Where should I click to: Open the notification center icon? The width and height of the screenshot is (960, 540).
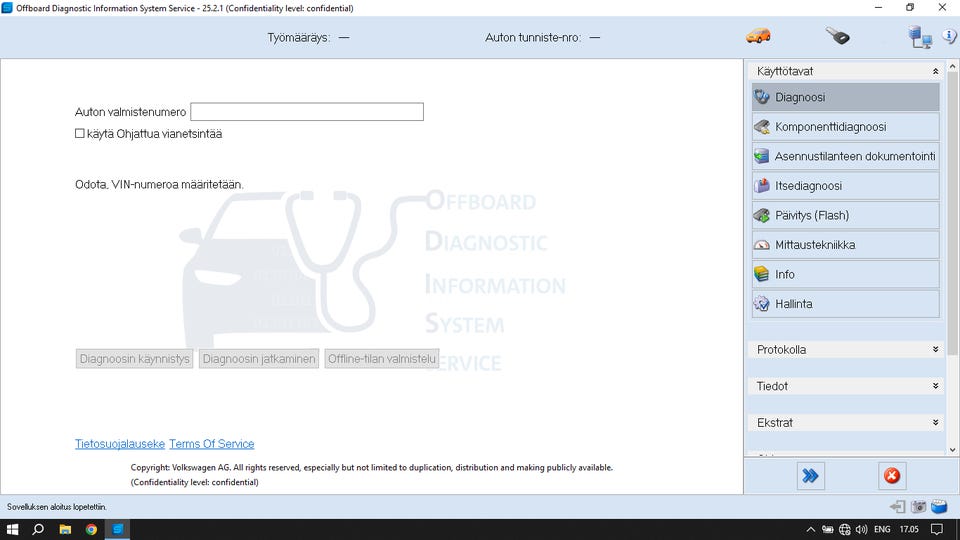click(x=937, y=529)
